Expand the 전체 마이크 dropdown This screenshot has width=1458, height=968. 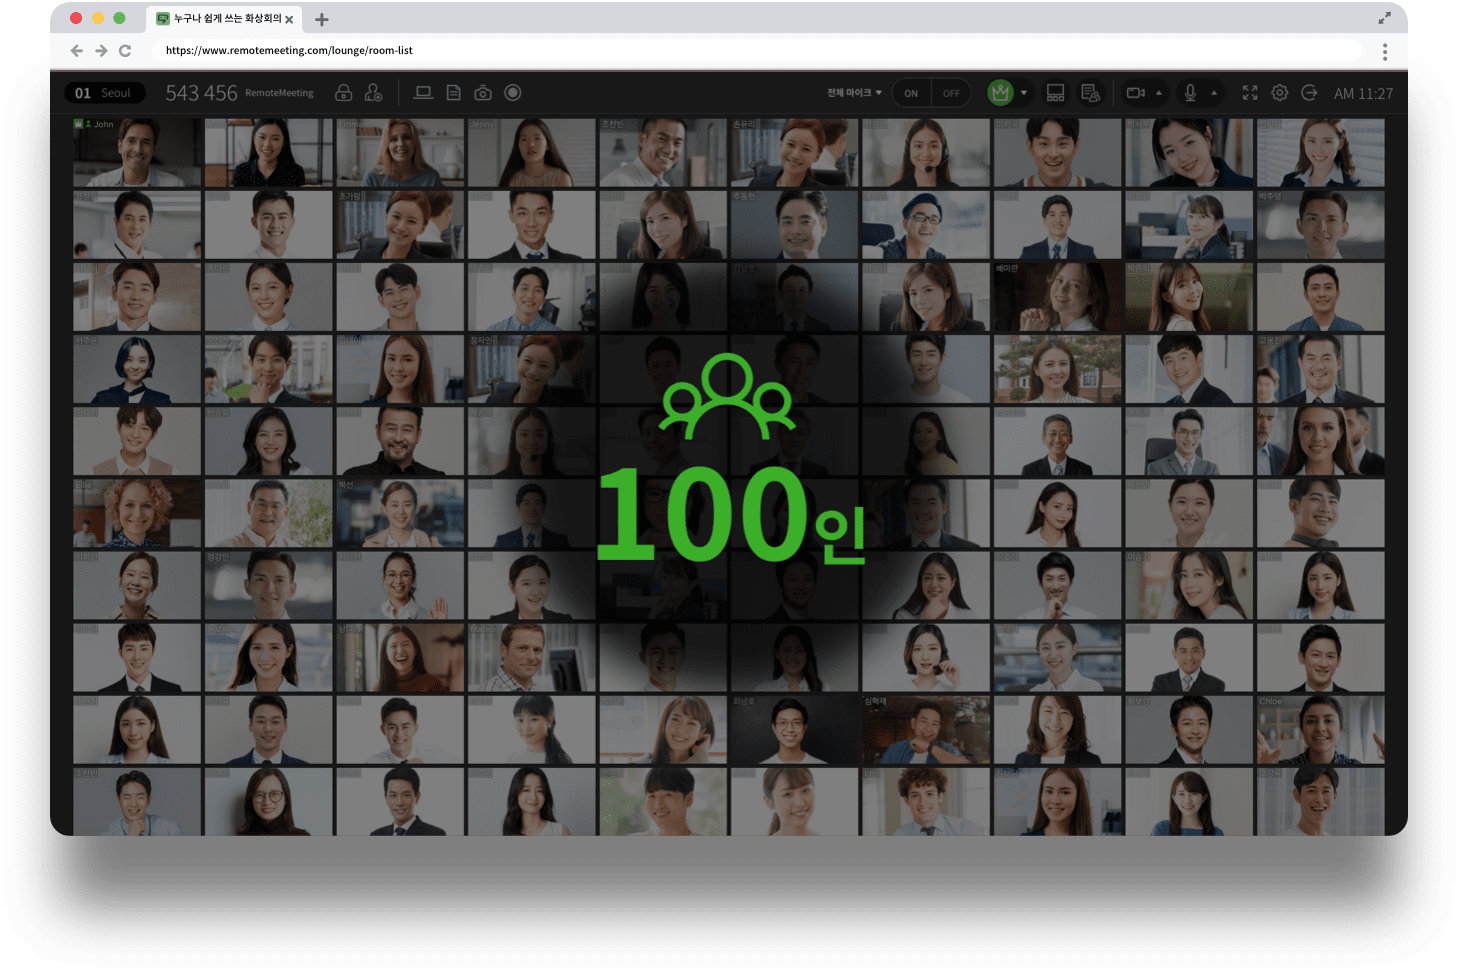pyautogui.click(x=854, y=93)
